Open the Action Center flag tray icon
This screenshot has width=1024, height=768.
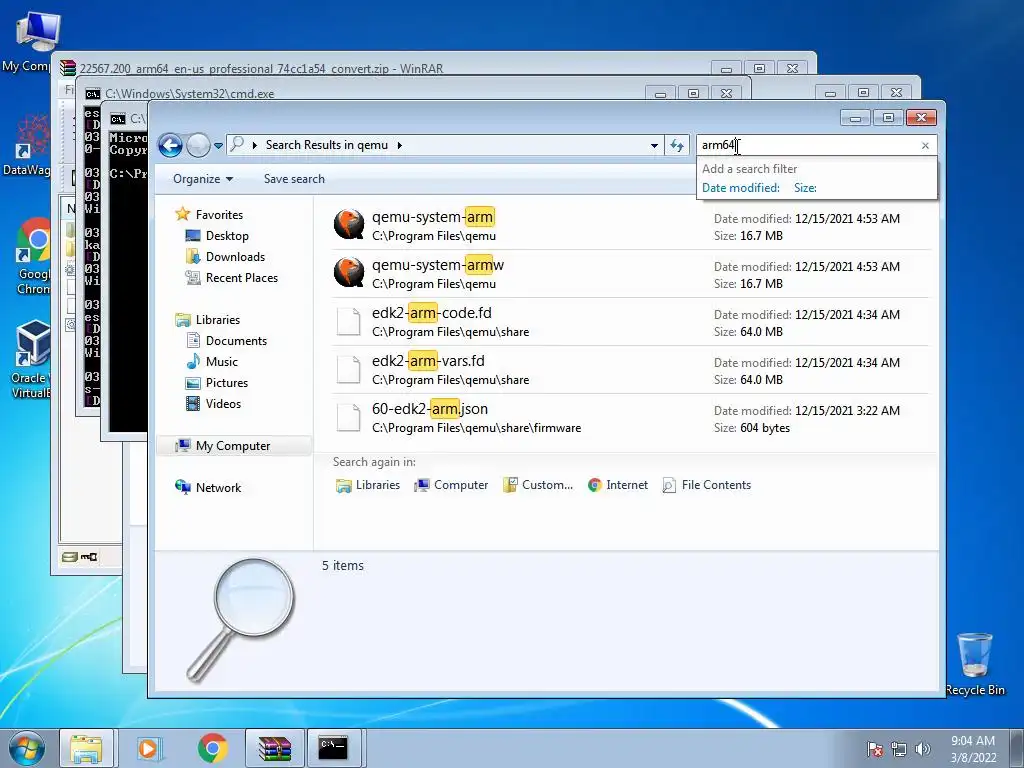875,749
